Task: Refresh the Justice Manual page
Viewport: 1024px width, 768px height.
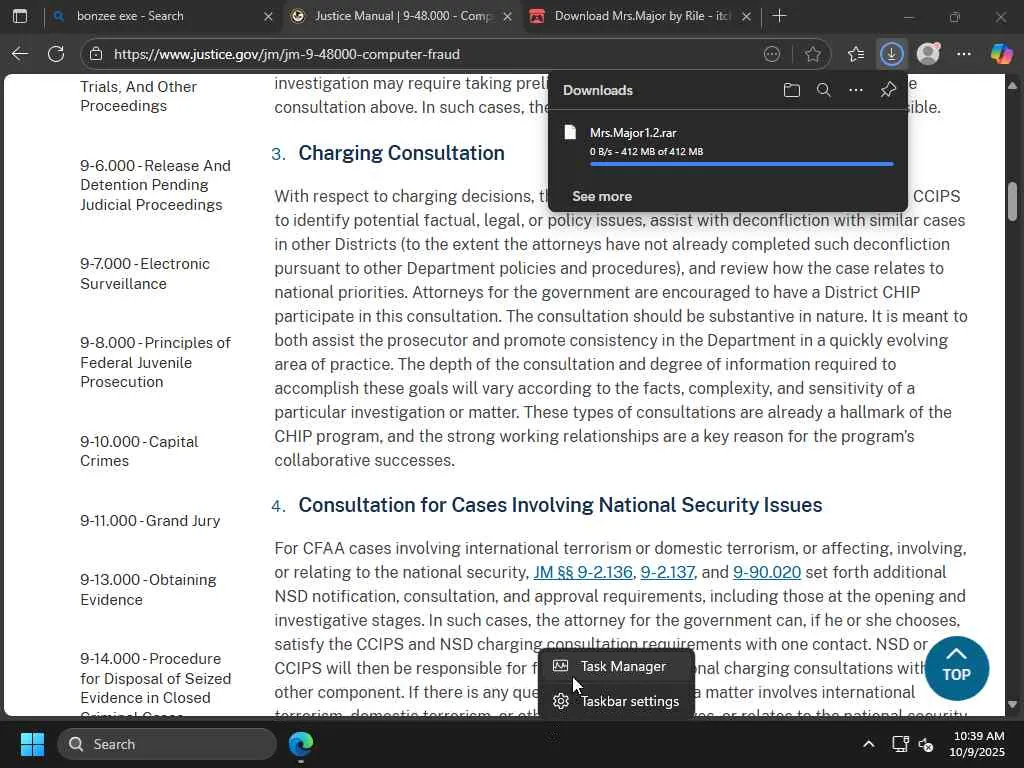Action: [56, 54]
